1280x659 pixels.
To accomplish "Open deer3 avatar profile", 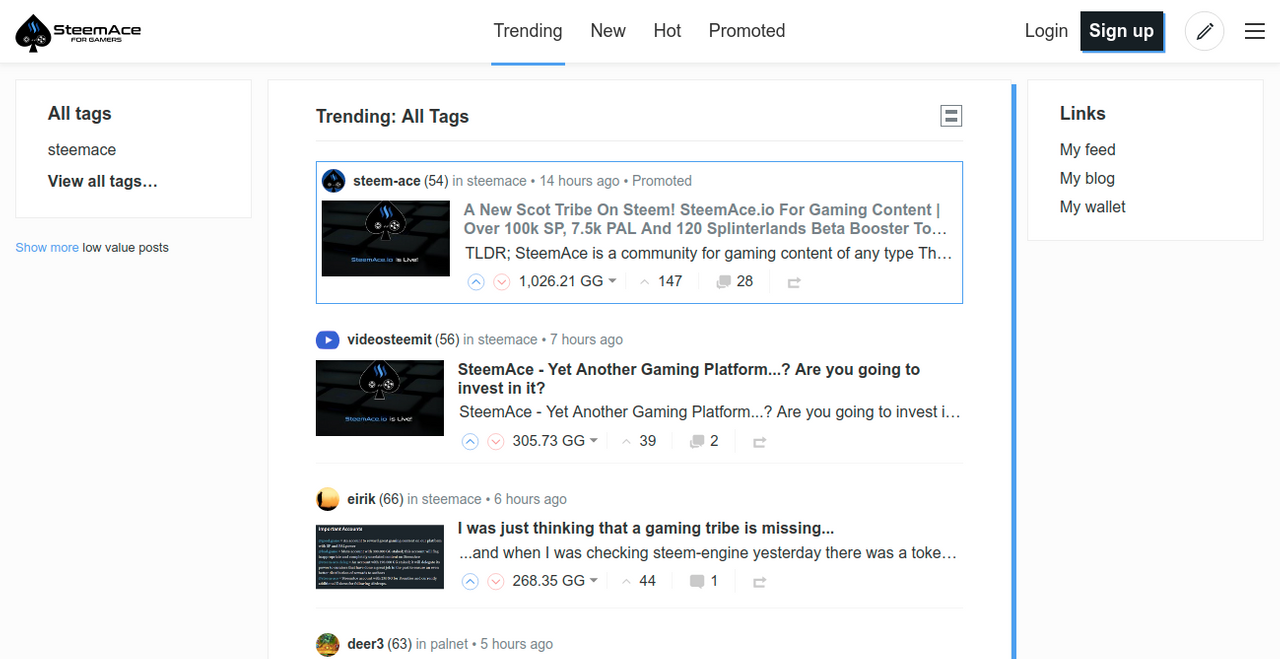I will click(x=328, y=644).
